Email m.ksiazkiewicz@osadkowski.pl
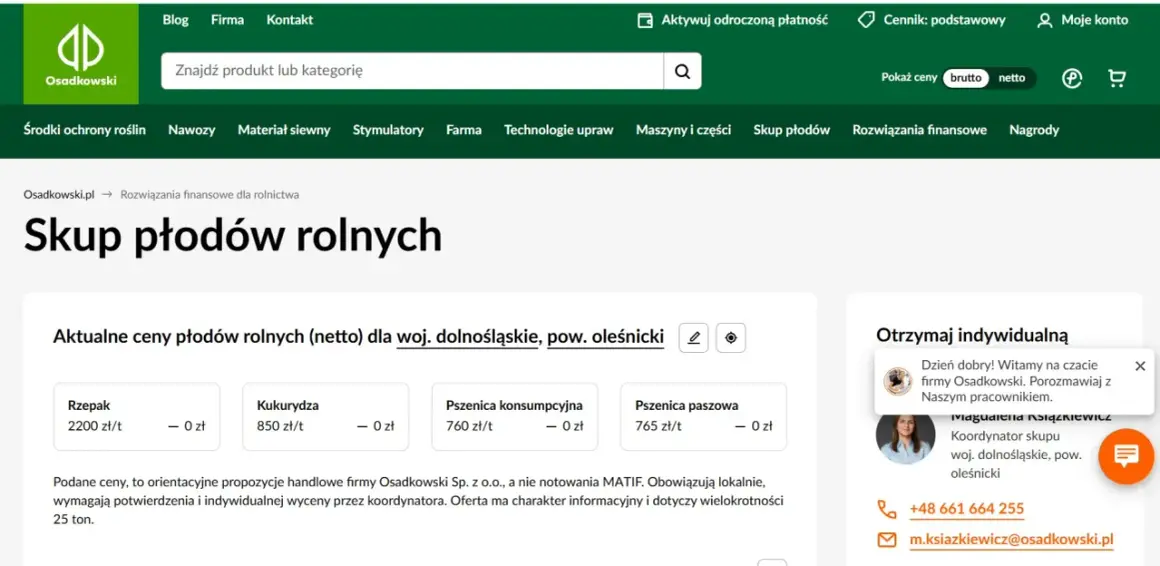 1011,540
